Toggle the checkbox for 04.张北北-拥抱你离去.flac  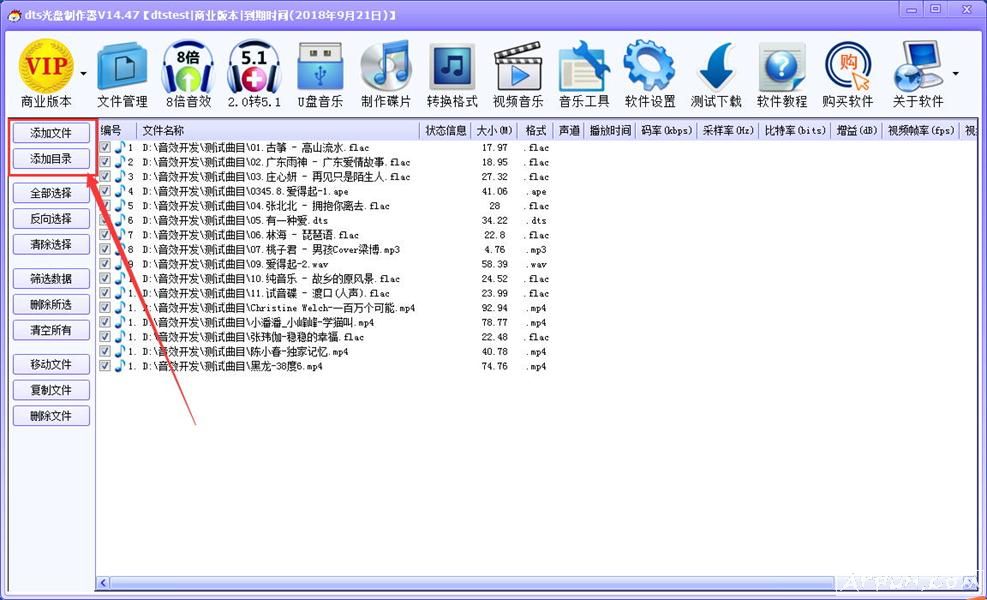pyautogui.click(x=105, y=206)
